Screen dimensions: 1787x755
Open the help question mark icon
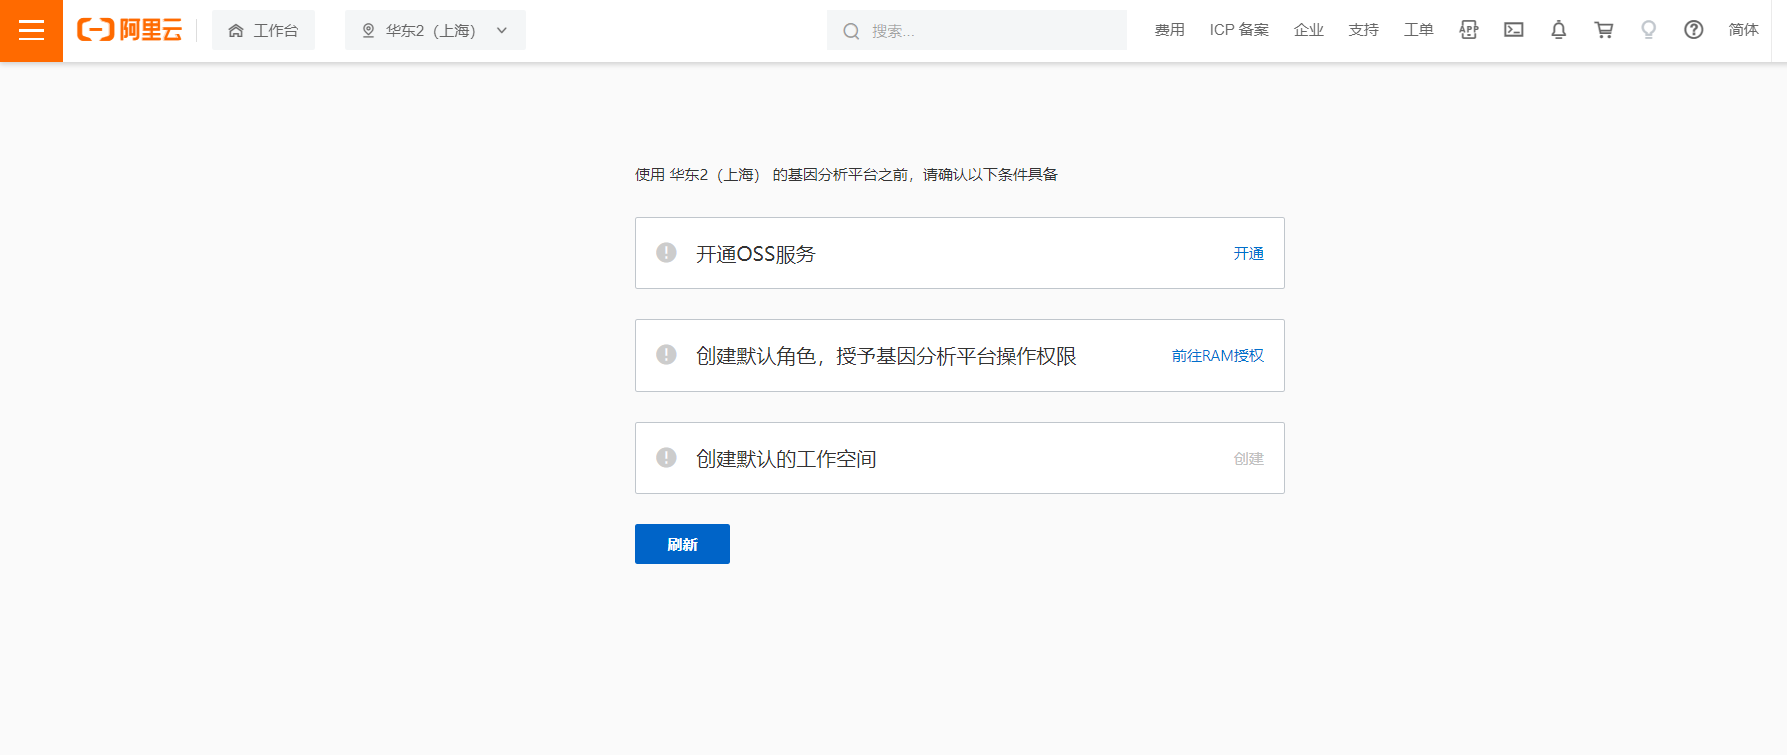pyautogui.click(x=1693, y=30)
